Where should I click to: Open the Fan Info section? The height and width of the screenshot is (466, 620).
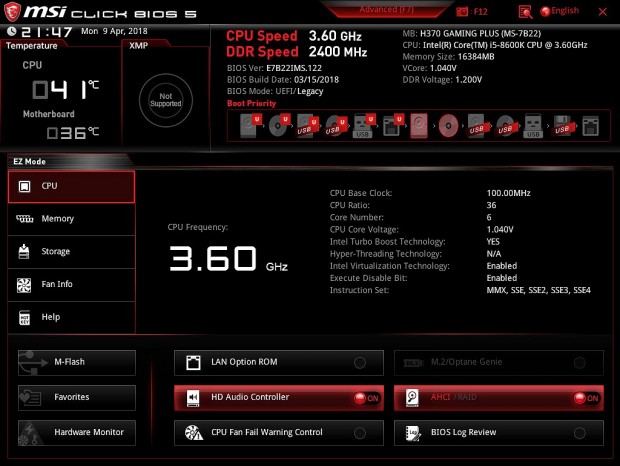(72, 285)
